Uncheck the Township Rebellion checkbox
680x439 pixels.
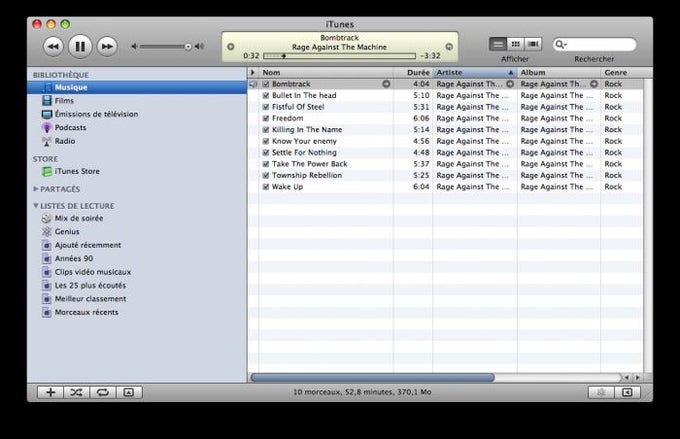[266, 175]
